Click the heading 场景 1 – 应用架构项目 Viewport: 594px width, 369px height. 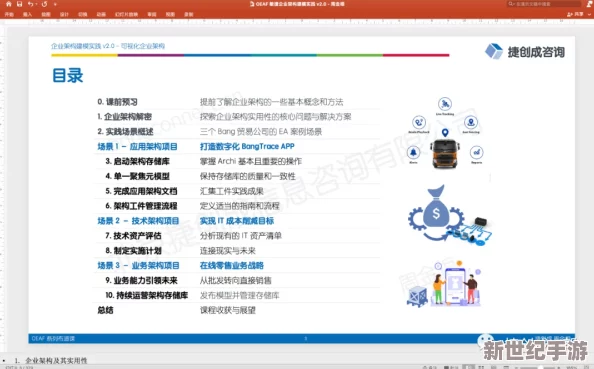tap(138, 147)
